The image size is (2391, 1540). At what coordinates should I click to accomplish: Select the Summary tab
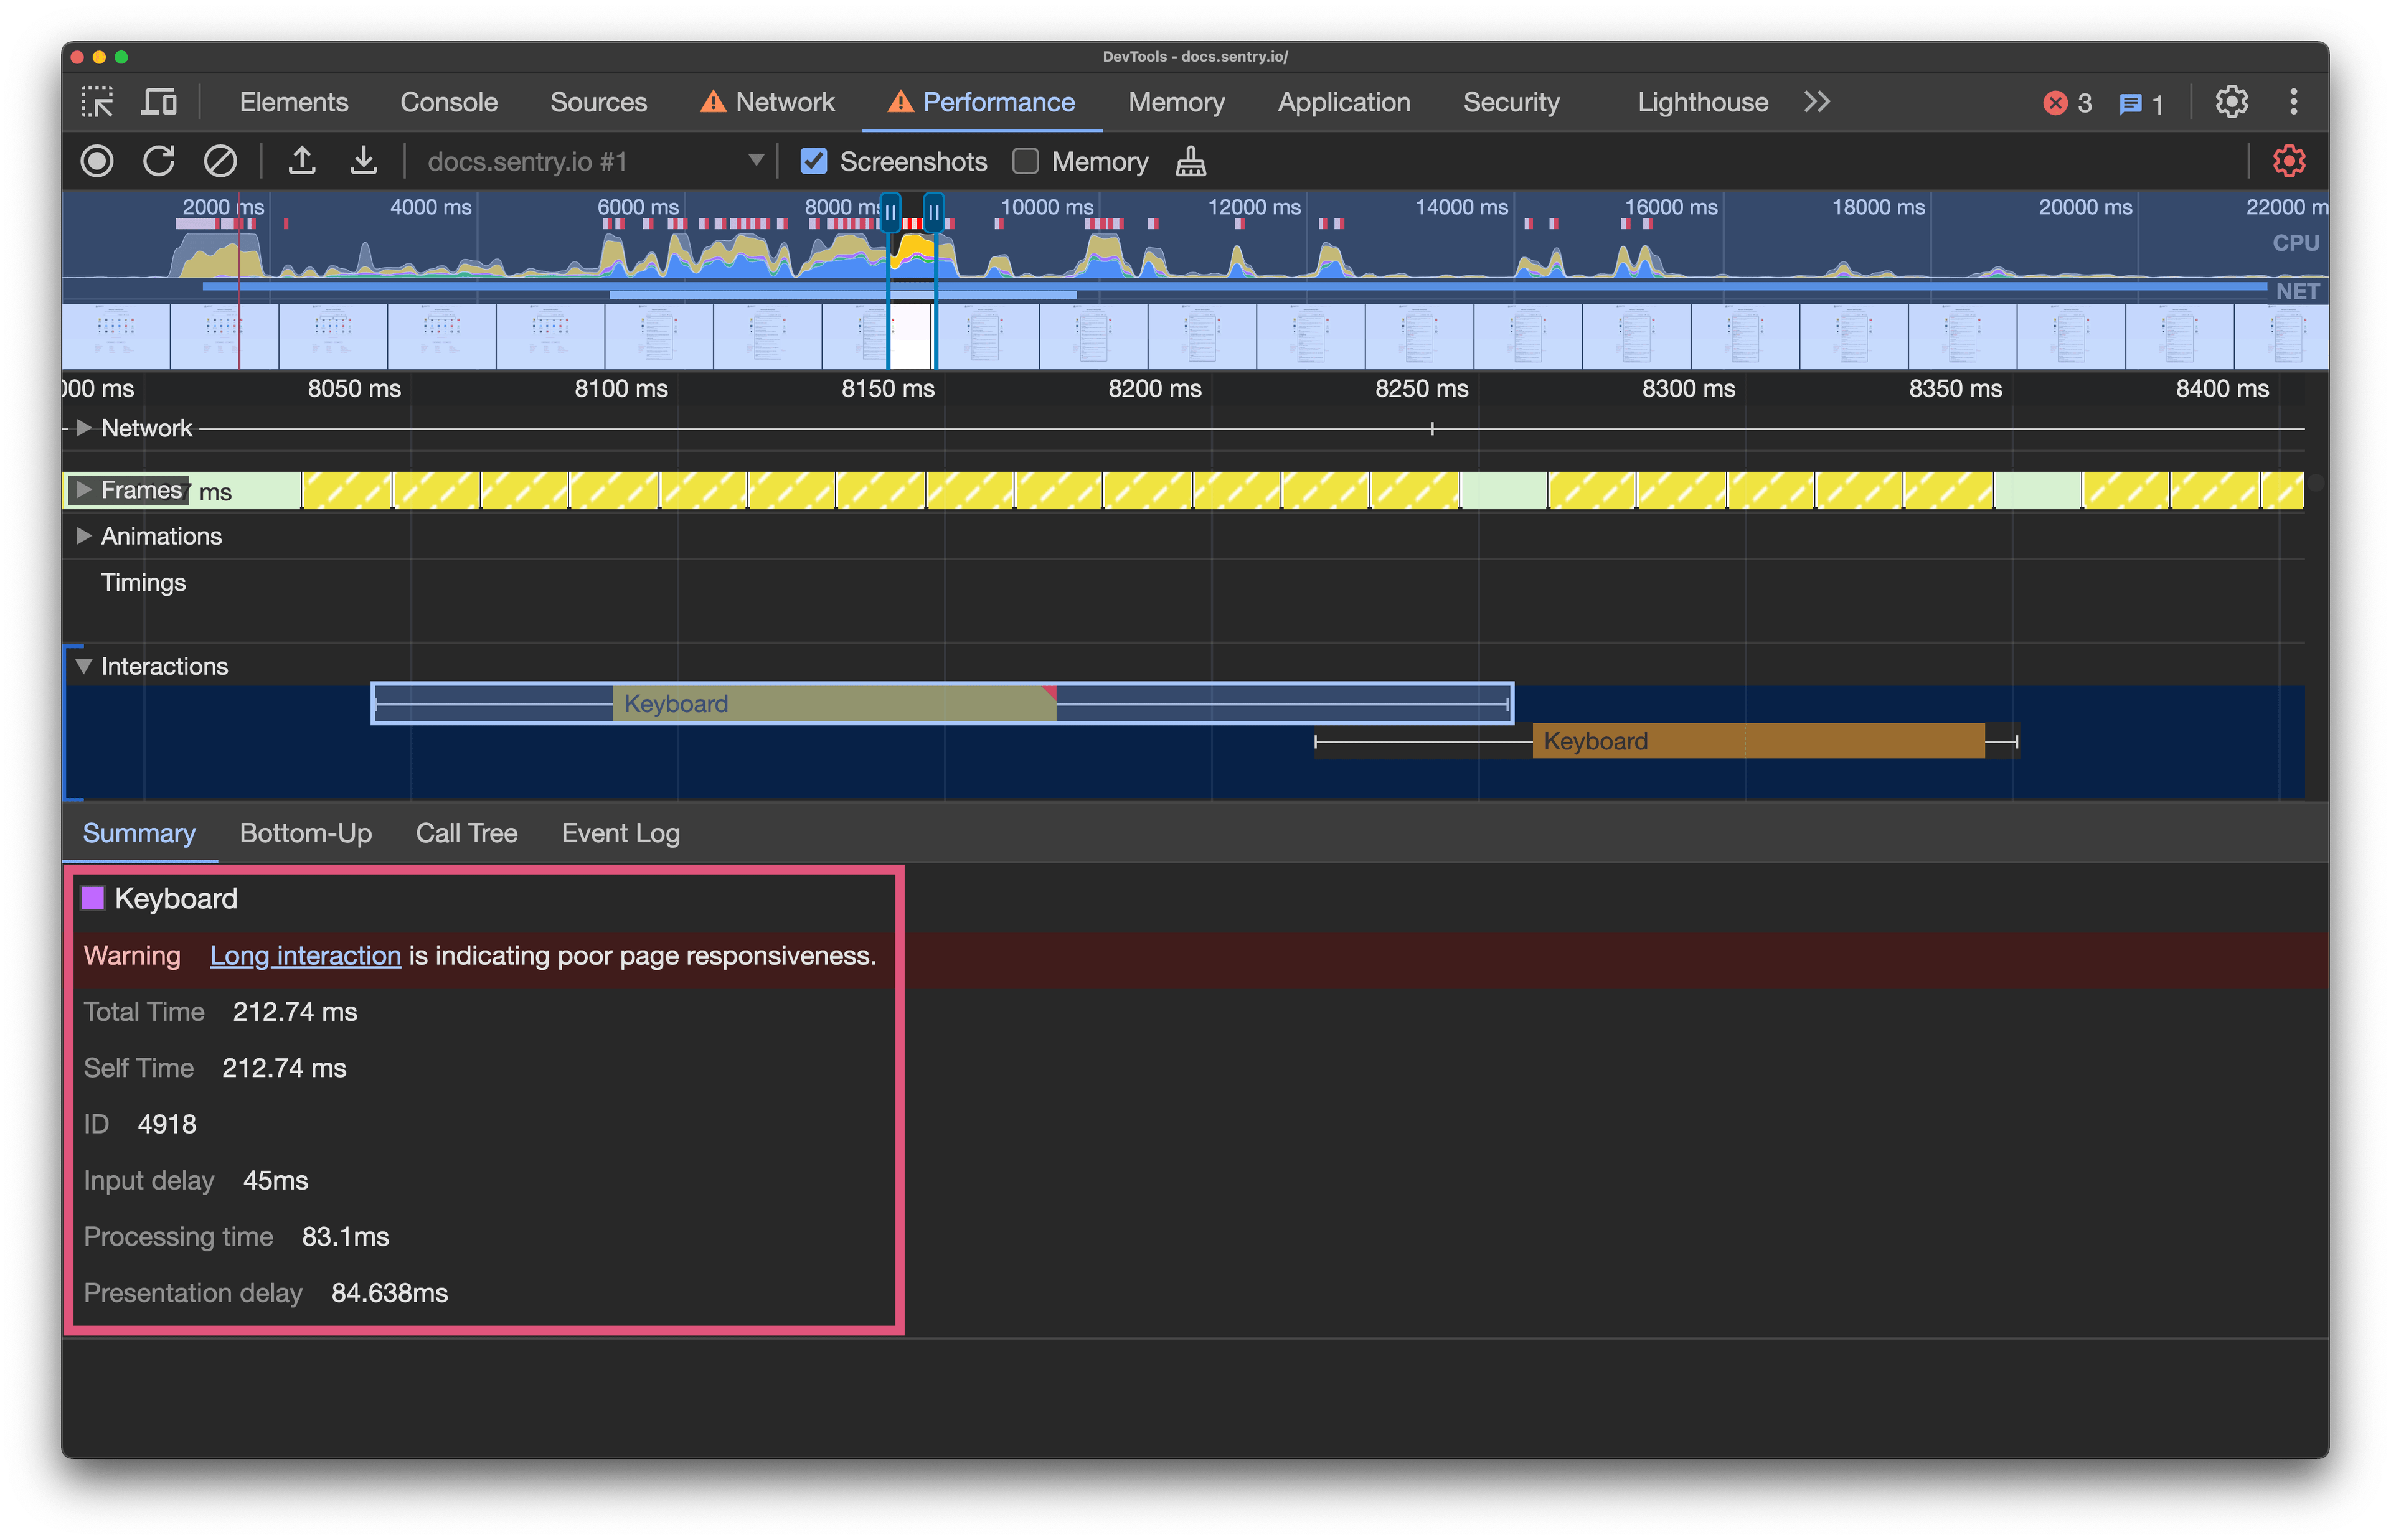(x=139, y=833)
